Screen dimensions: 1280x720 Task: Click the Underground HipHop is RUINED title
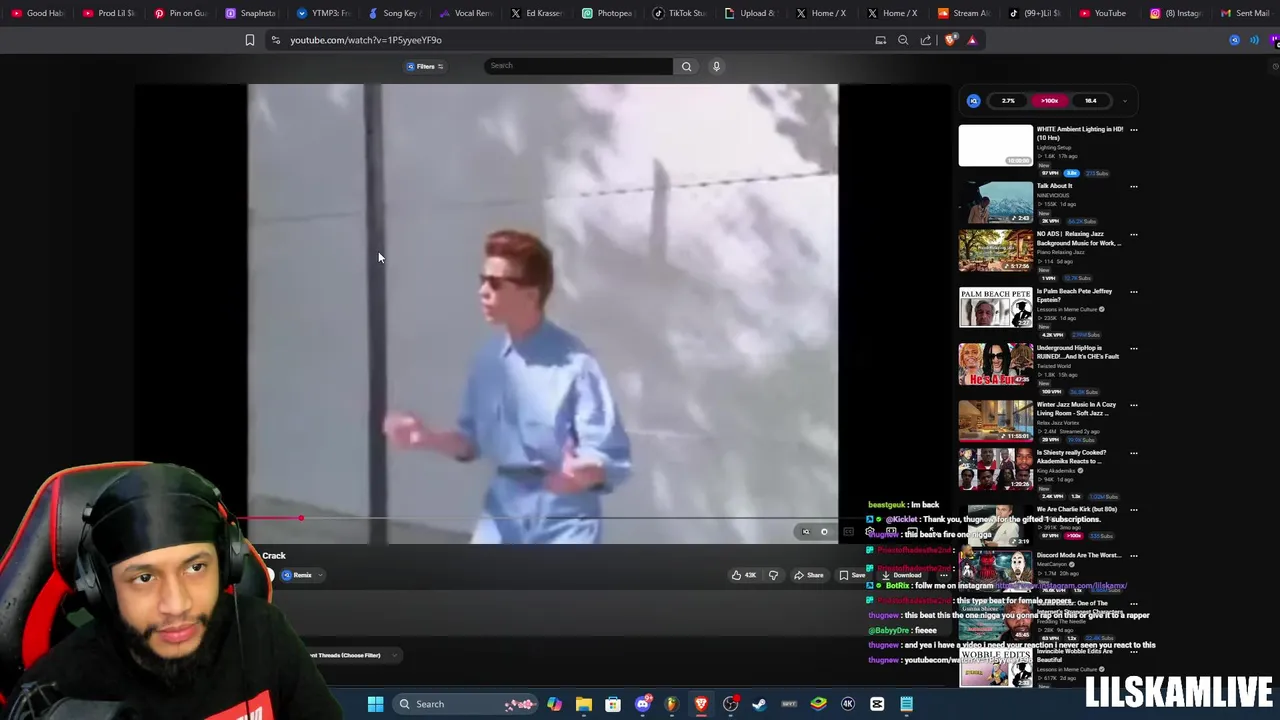click(1077, 352)
